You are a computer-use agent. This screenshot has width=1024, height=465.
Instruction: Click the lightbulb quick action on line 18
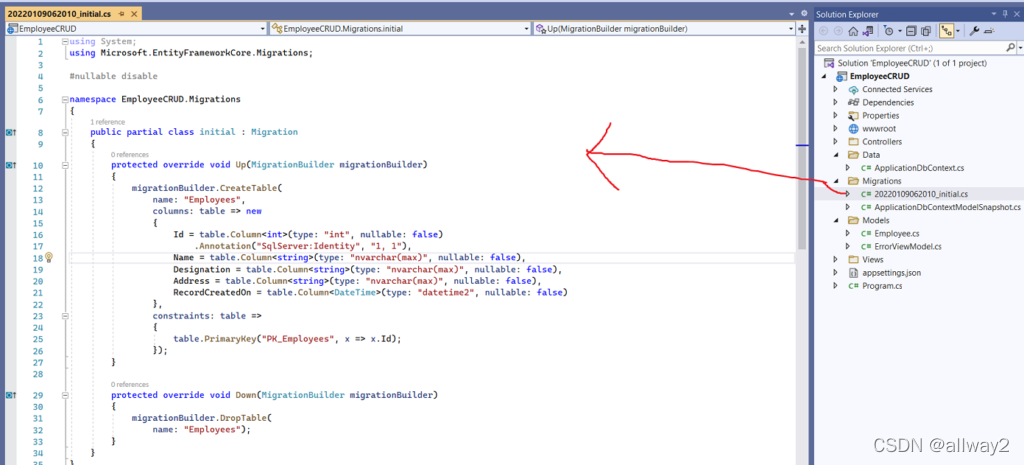(x=48, y=257)
